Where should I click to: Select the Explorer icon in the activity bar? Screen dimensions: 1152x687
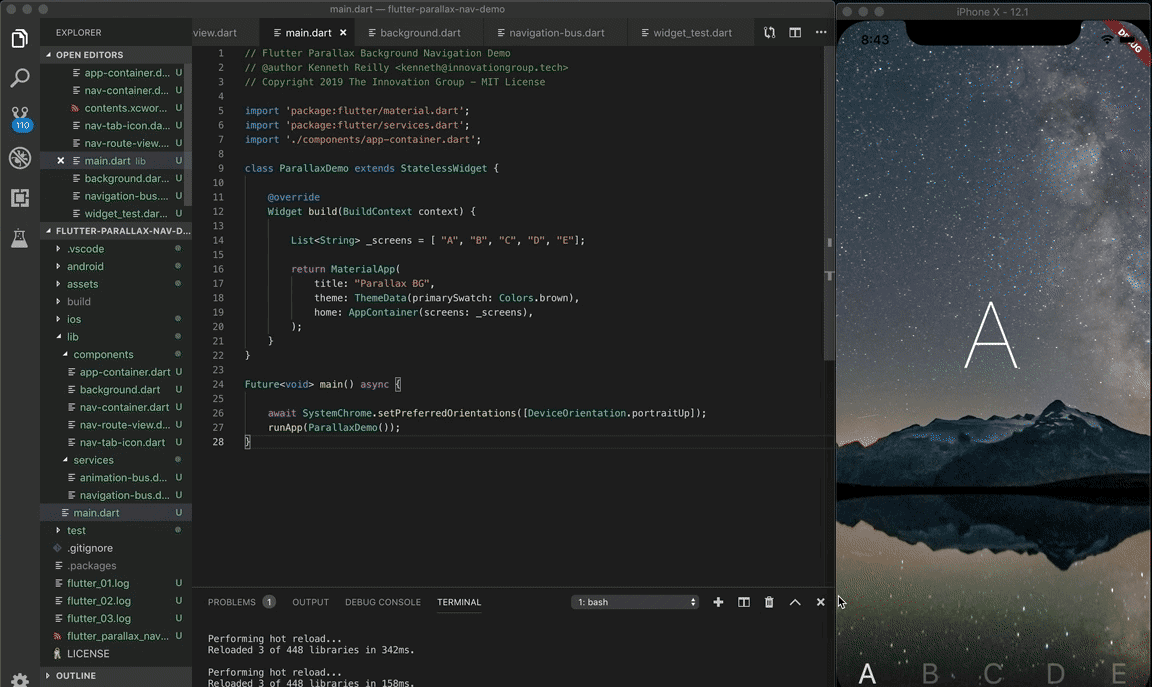(20, 38)
